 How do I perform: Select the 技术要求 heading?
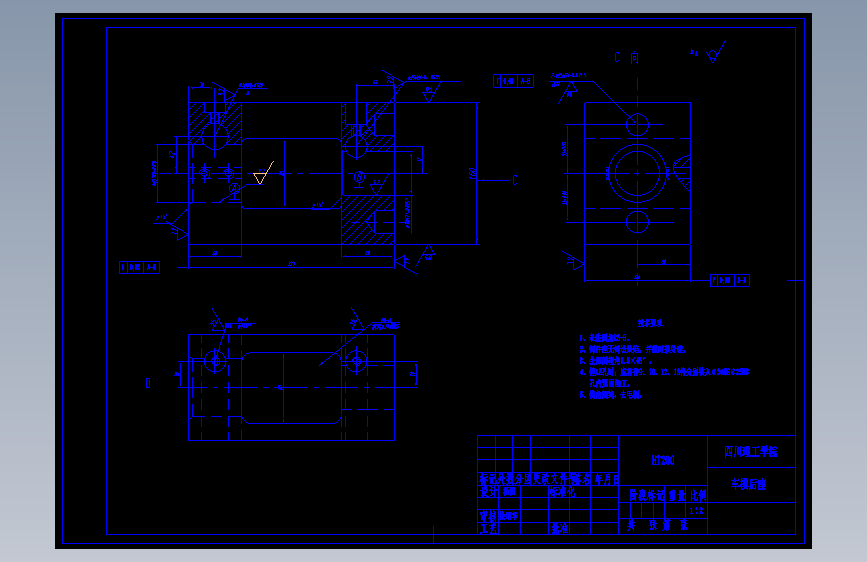[x=650, y=323]
